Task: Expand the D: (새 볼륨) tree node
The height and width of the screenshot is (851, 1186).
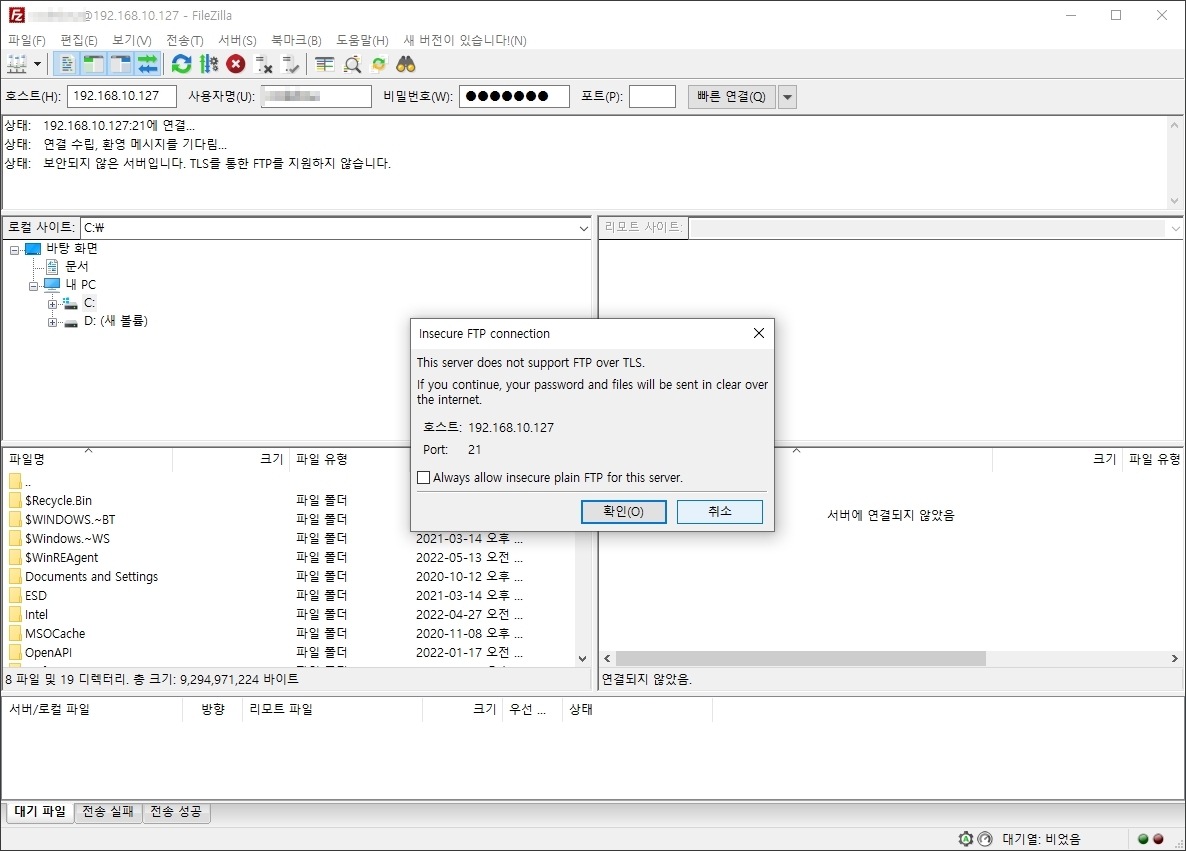Action: (52, 321)
